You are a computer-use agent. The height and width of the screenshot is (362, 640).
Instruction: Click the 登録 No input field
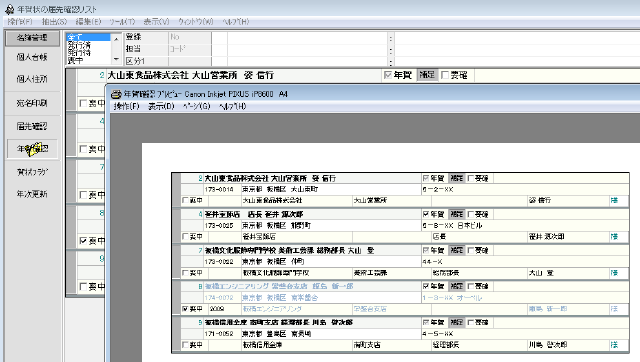(189, 37)
